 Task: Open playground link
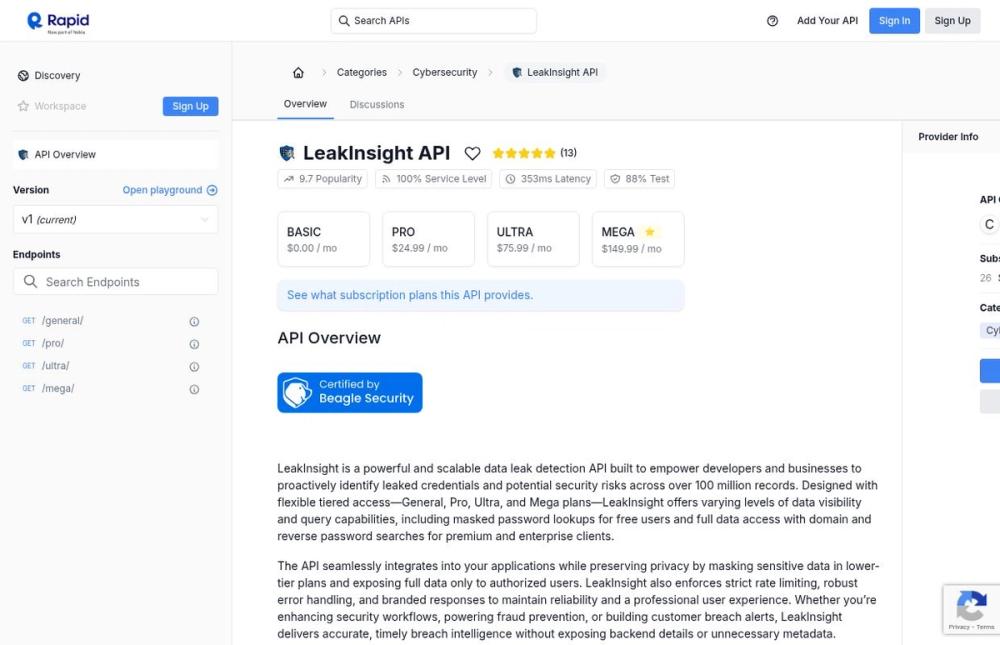[170, 190]
